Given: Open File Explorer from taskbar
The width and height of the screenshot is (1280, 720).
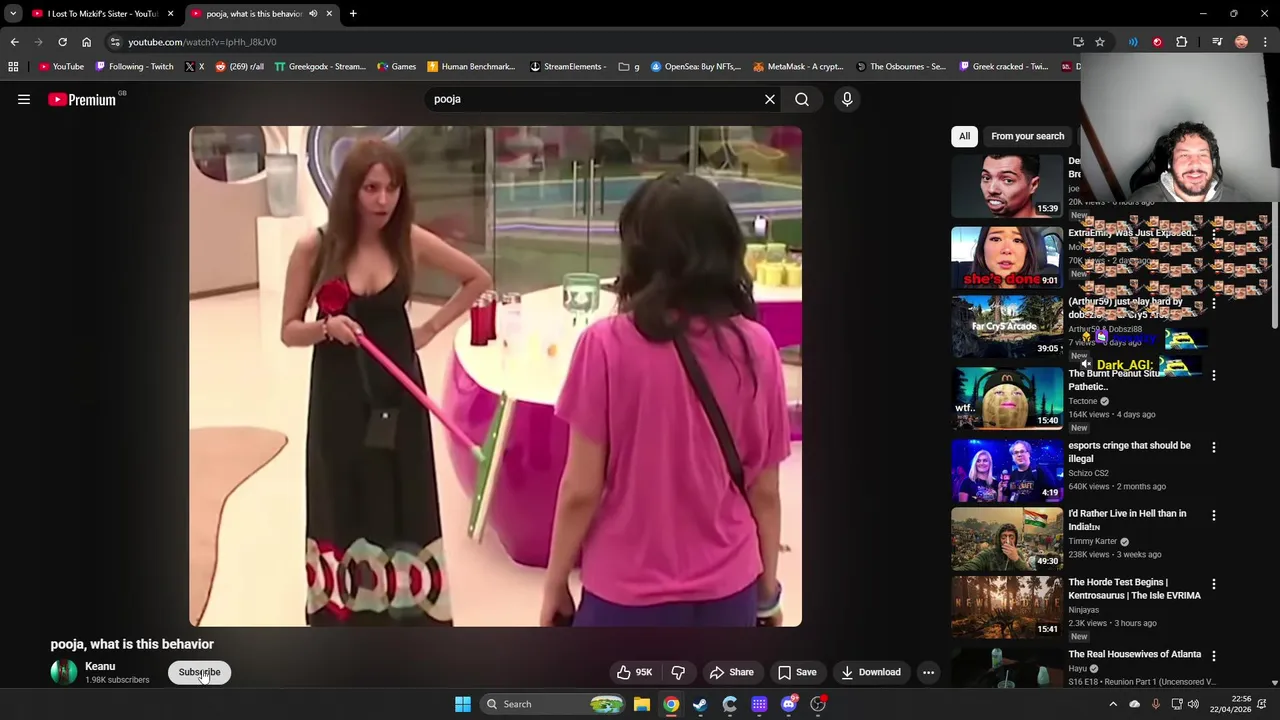Looking at the screenshot, I should click(642, 704).
